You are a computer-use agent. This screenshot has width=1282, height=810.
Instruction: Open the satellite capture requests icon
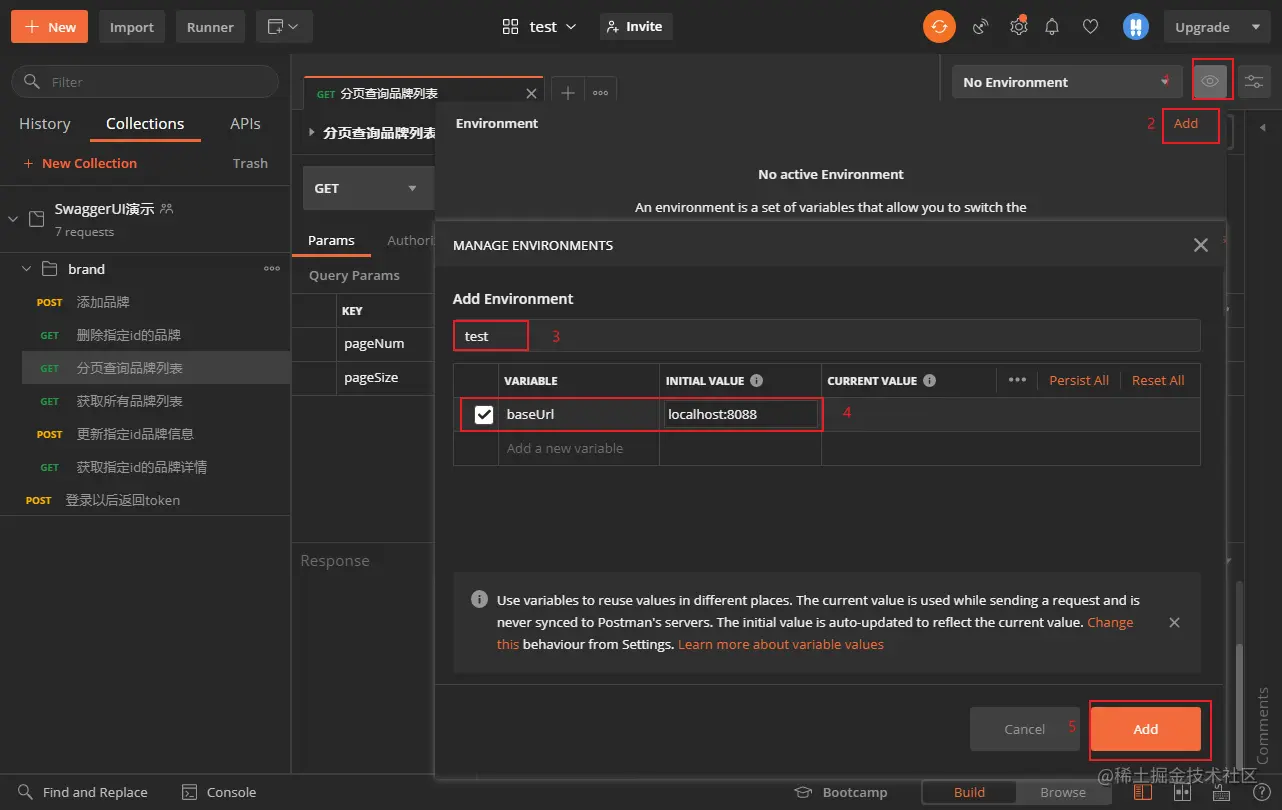coord(981,27)
